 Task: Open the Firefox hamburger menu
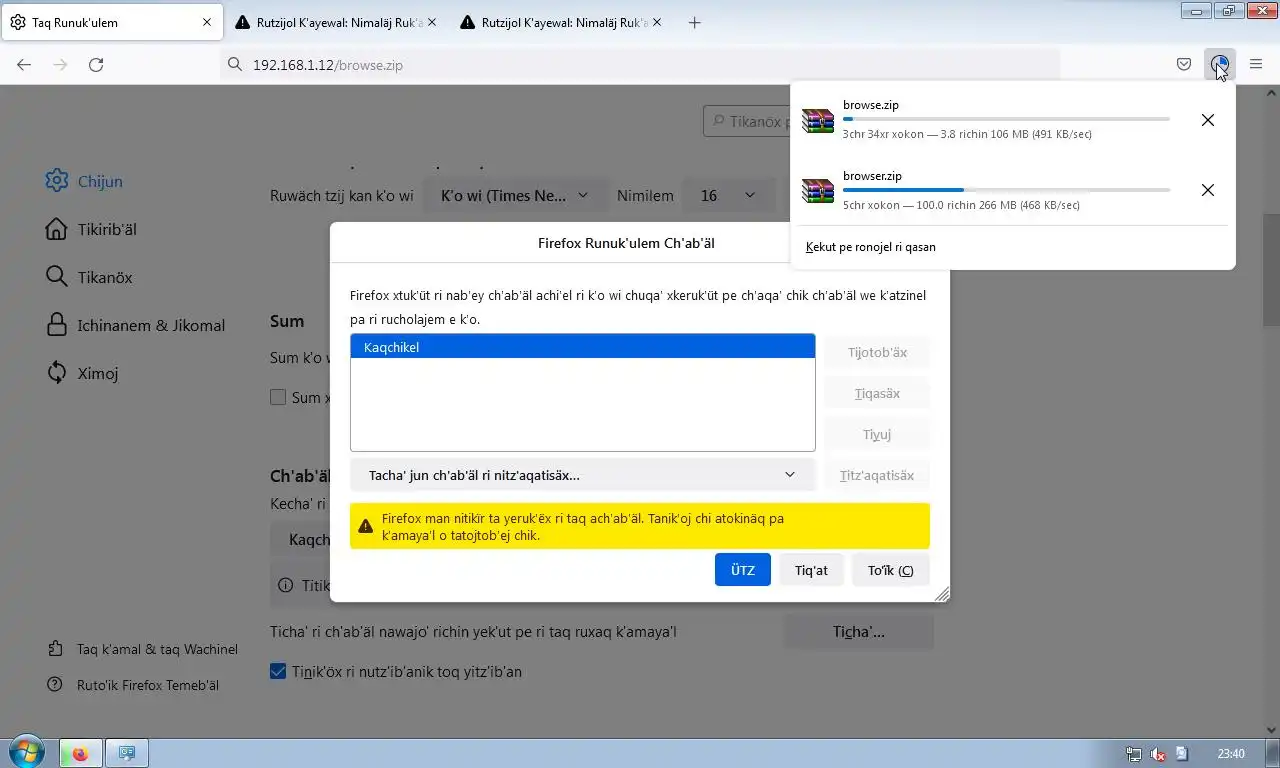[1256, 64]
